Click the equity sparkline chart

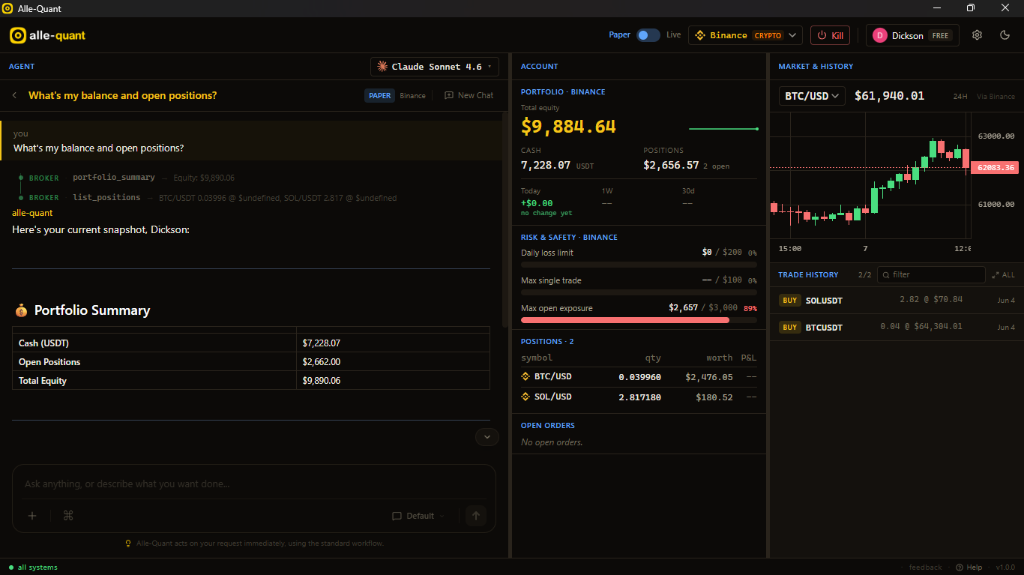(x=724, y=129)
